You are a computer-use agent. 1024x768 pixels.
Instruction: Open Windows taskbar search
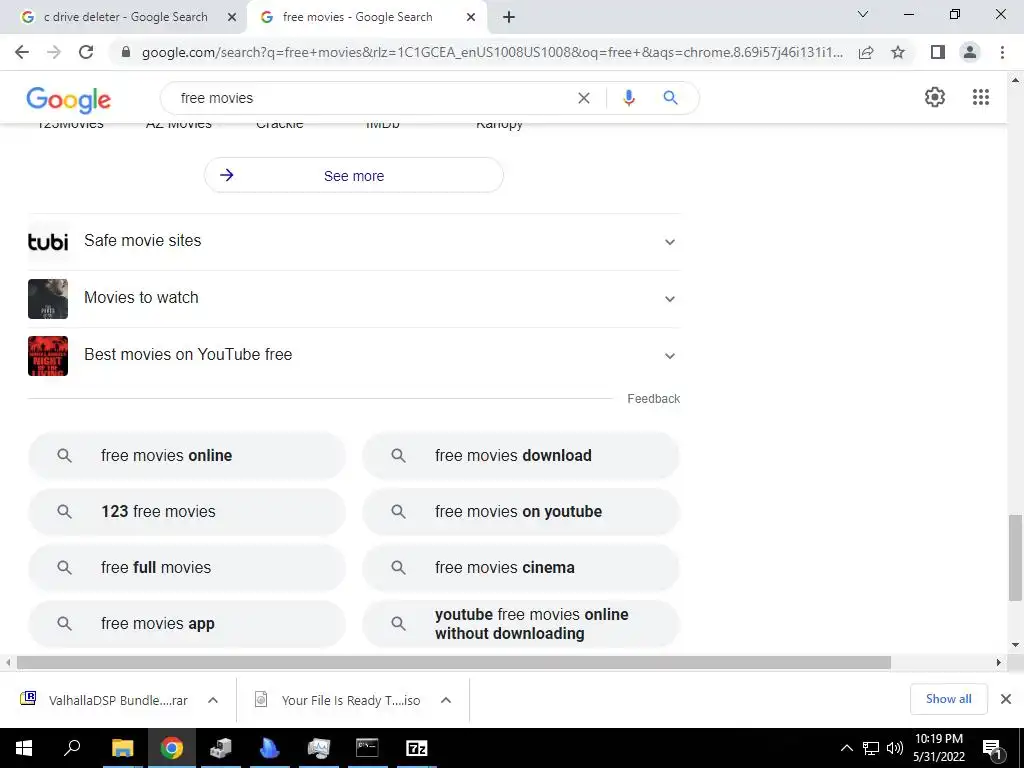(72, 748)
